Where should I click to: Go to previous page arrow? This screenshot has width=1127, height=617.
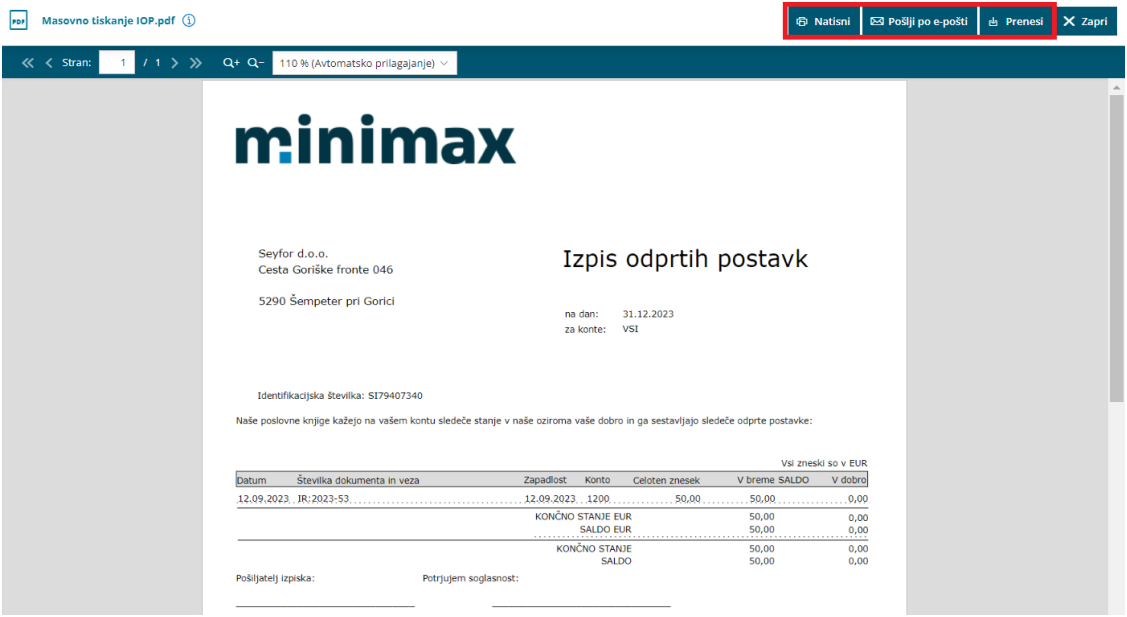coord(49,63)
